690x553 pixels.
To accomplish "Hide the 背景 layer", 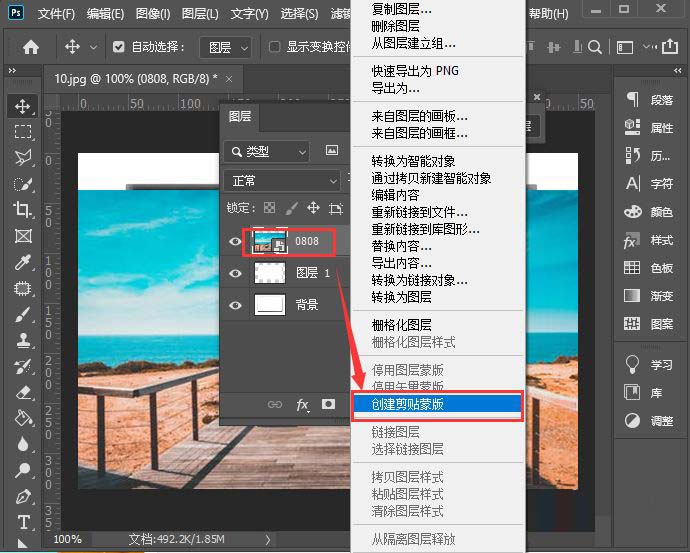I will [x=235, y=305].
